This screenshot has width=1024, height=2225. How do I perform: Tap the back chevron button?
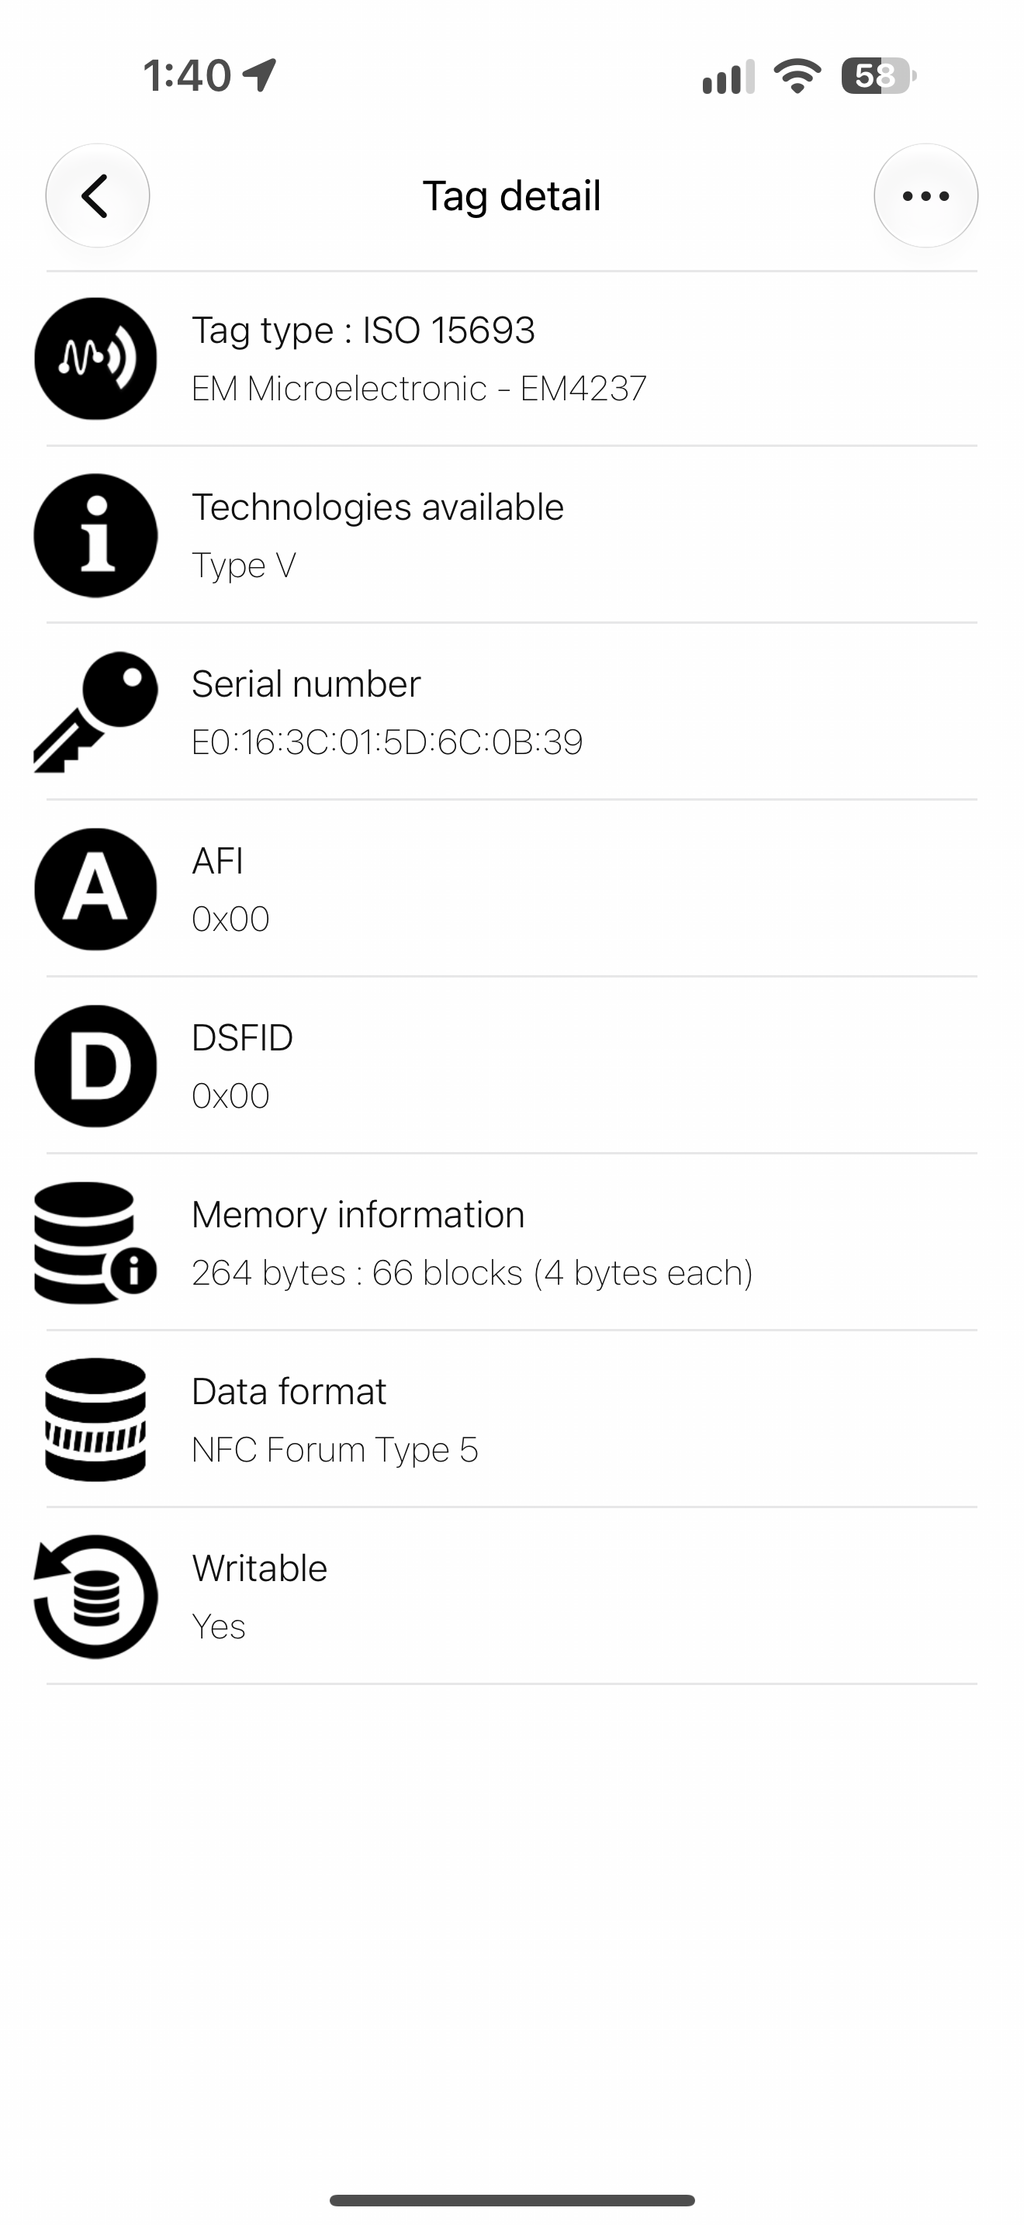tap(97, 196)
